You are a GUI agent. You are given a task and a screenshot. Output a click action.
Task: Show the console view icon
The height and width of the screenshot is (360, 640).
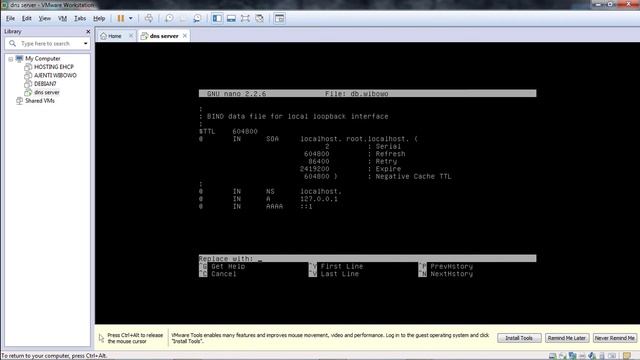click(x=280, y=18)
